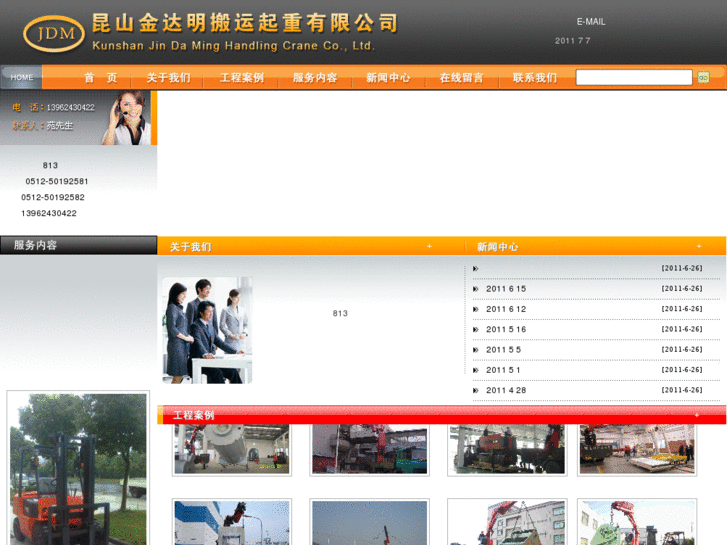This screenshot has height=545, width=727.
Task: Click the business team photo in 关于我们
Action: click(207, 330)
